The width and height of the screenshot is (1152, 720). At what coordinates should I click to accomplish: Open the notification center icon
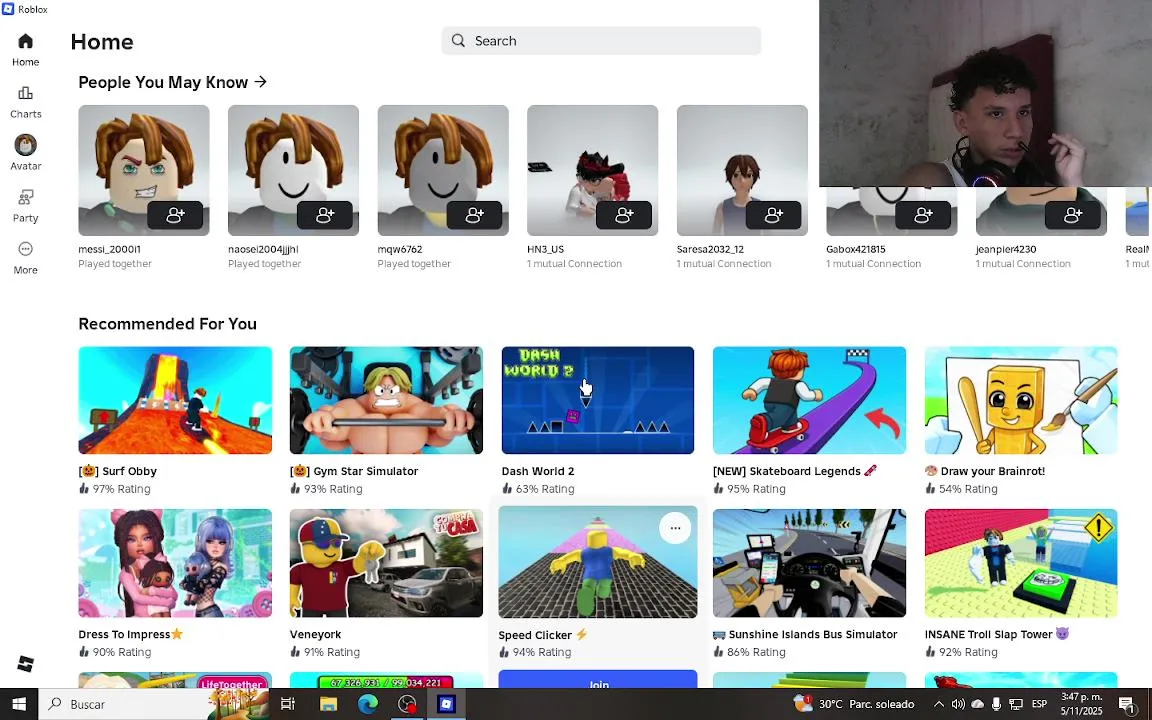[x=1126, y=704]
